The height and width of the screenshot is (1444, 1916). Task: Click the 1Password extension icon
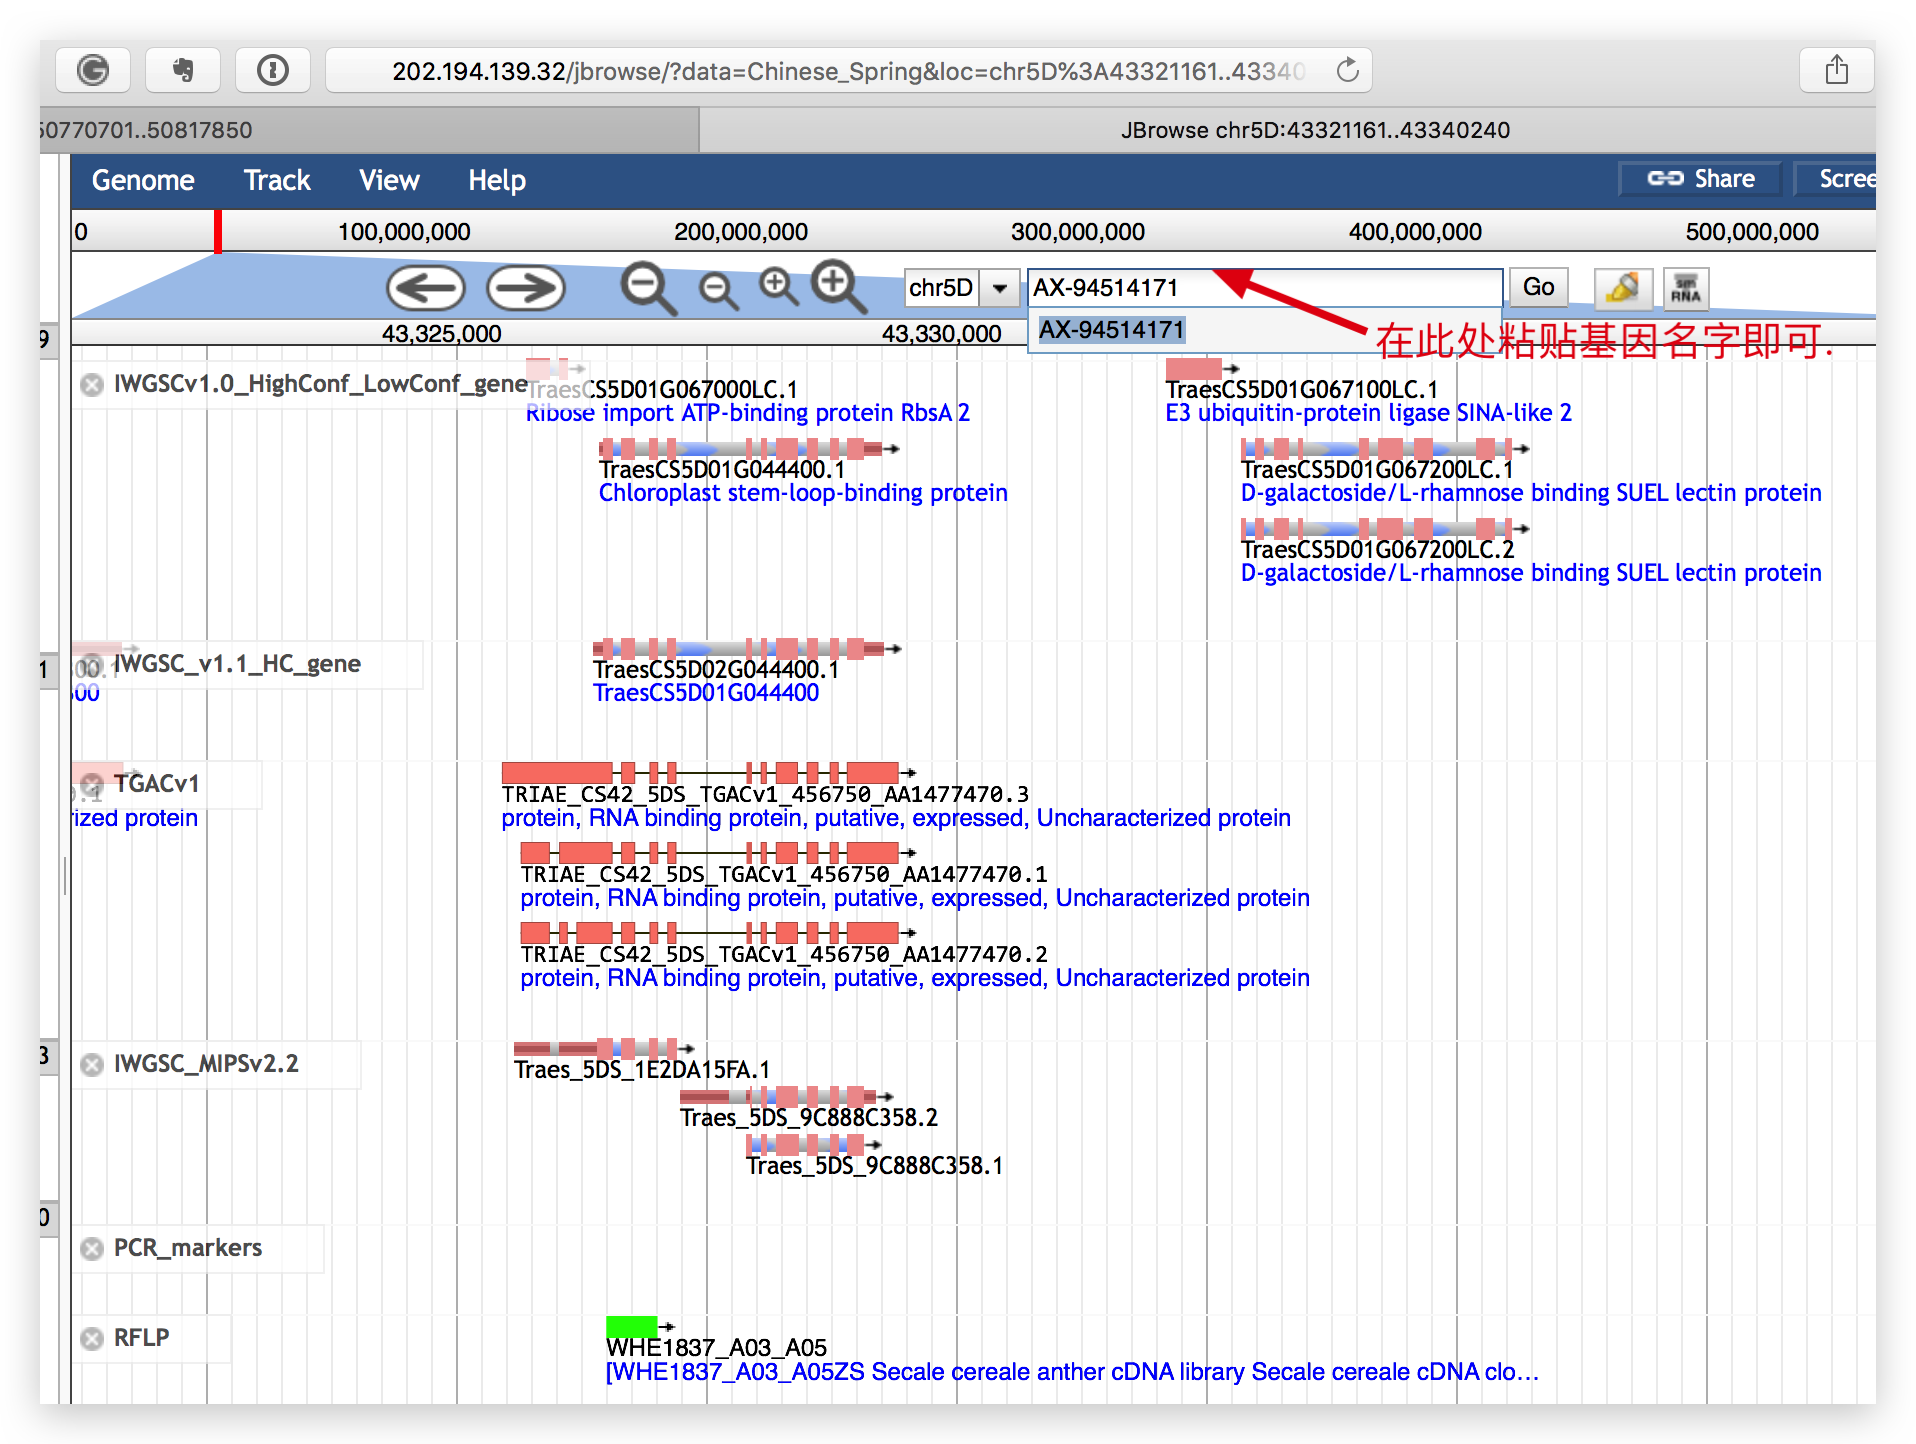coord(273,70)
